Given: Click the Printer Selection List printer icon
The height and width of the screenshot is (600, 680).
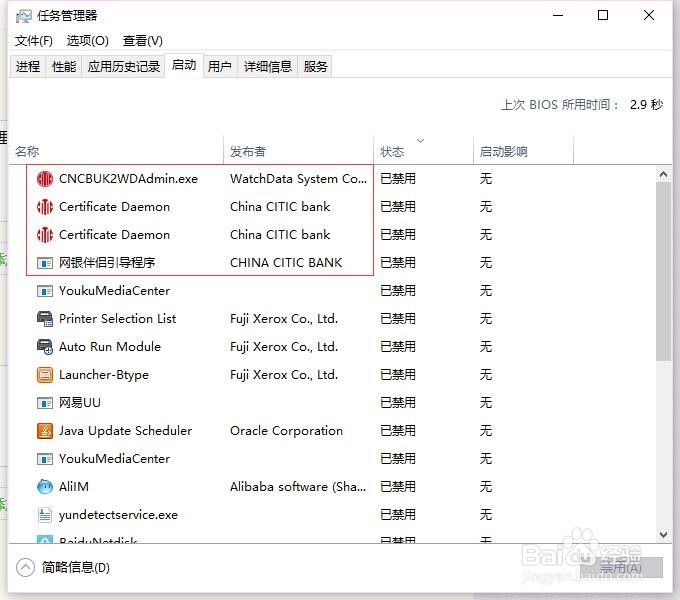Looking at the screenshot, I should click(x=45, y=319).
